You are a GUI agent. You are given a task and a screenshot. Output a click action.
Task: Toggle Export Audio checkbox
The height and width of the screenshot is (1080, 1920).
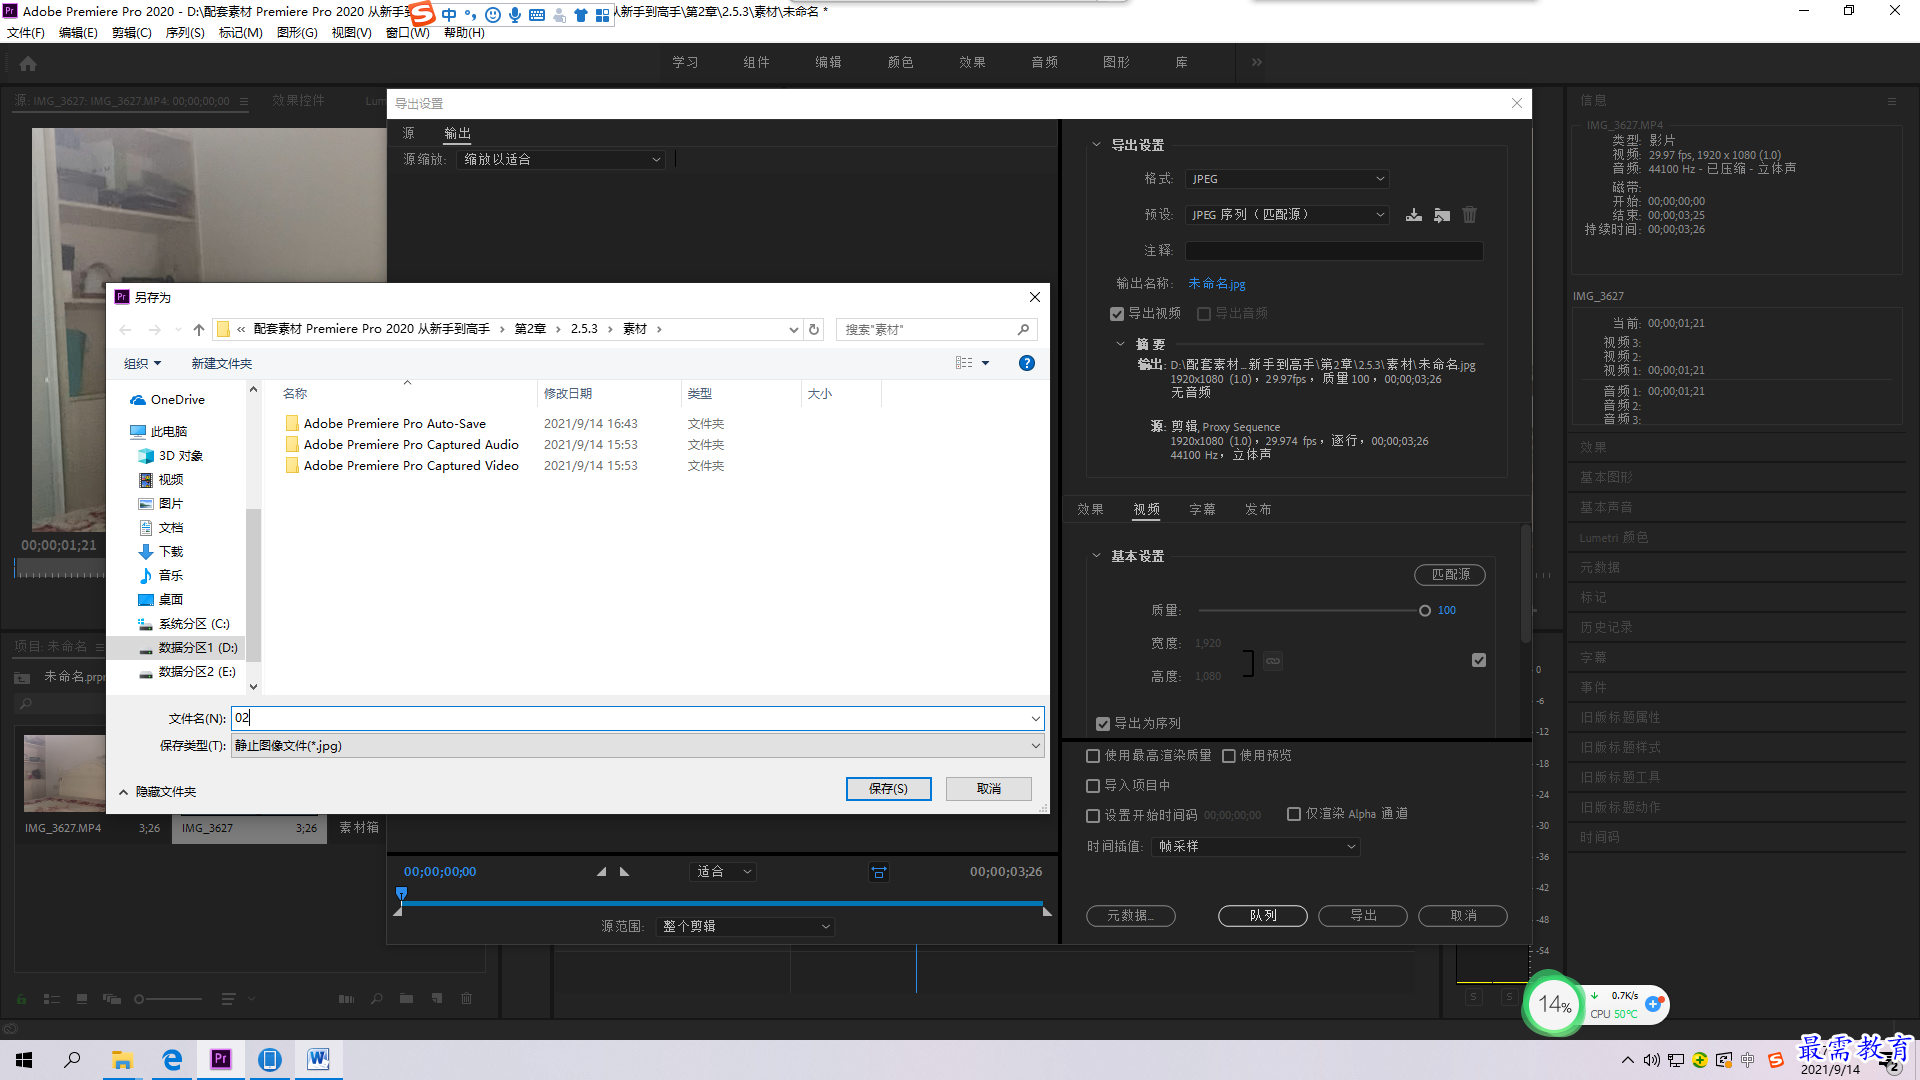1204,314
